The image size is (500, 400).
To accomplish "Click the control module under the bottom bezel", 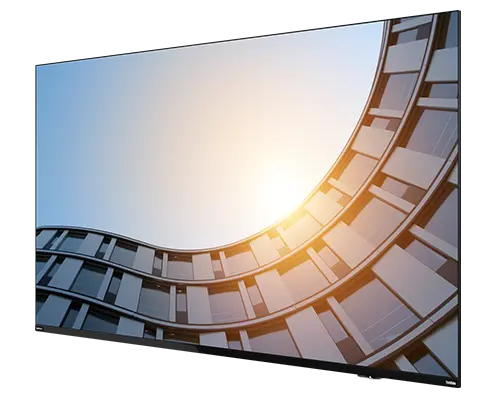I will pyautogui.click(x=370, y=377).
